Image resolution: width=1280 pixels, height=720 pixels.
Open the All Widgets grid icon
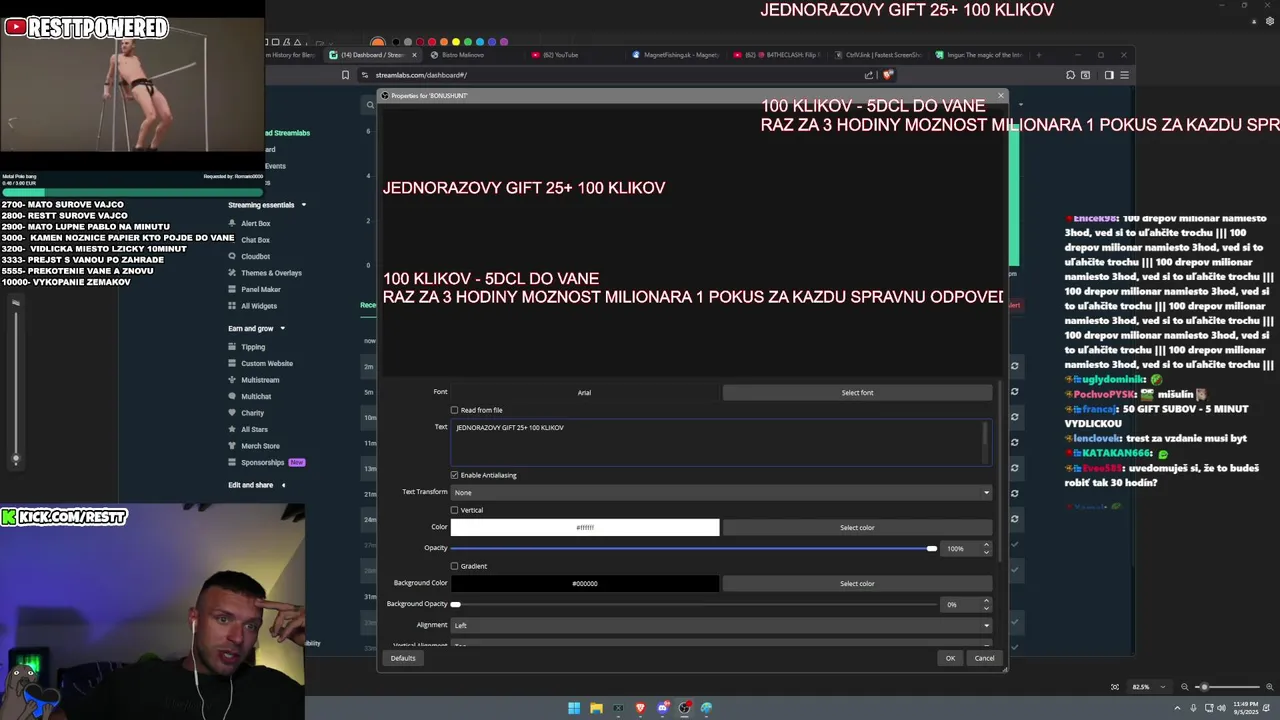click(x=232, y=306)
